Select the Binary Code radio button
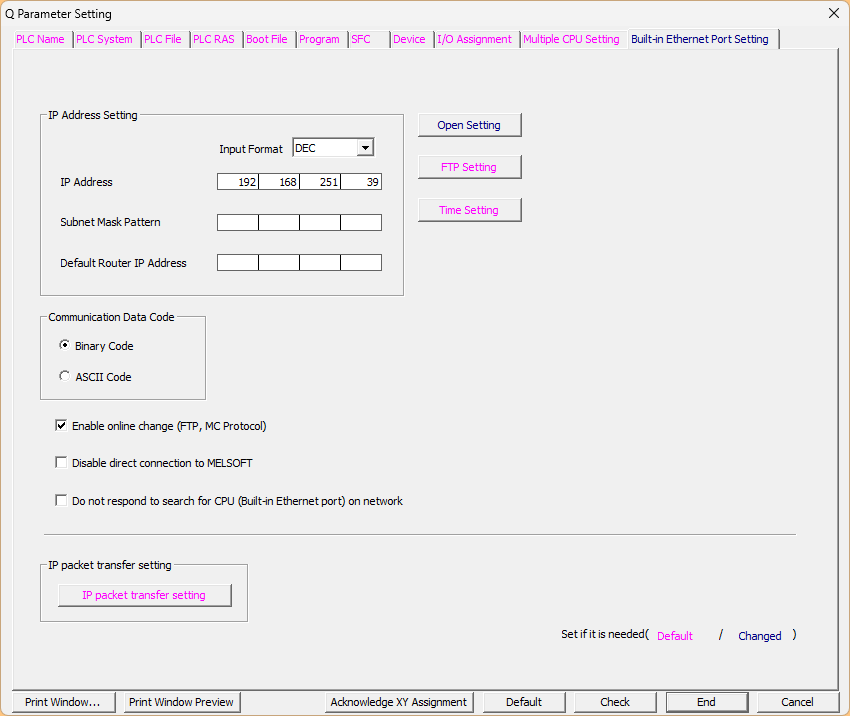This screenshot has height=716, width=850. click(x=65, y=346)
